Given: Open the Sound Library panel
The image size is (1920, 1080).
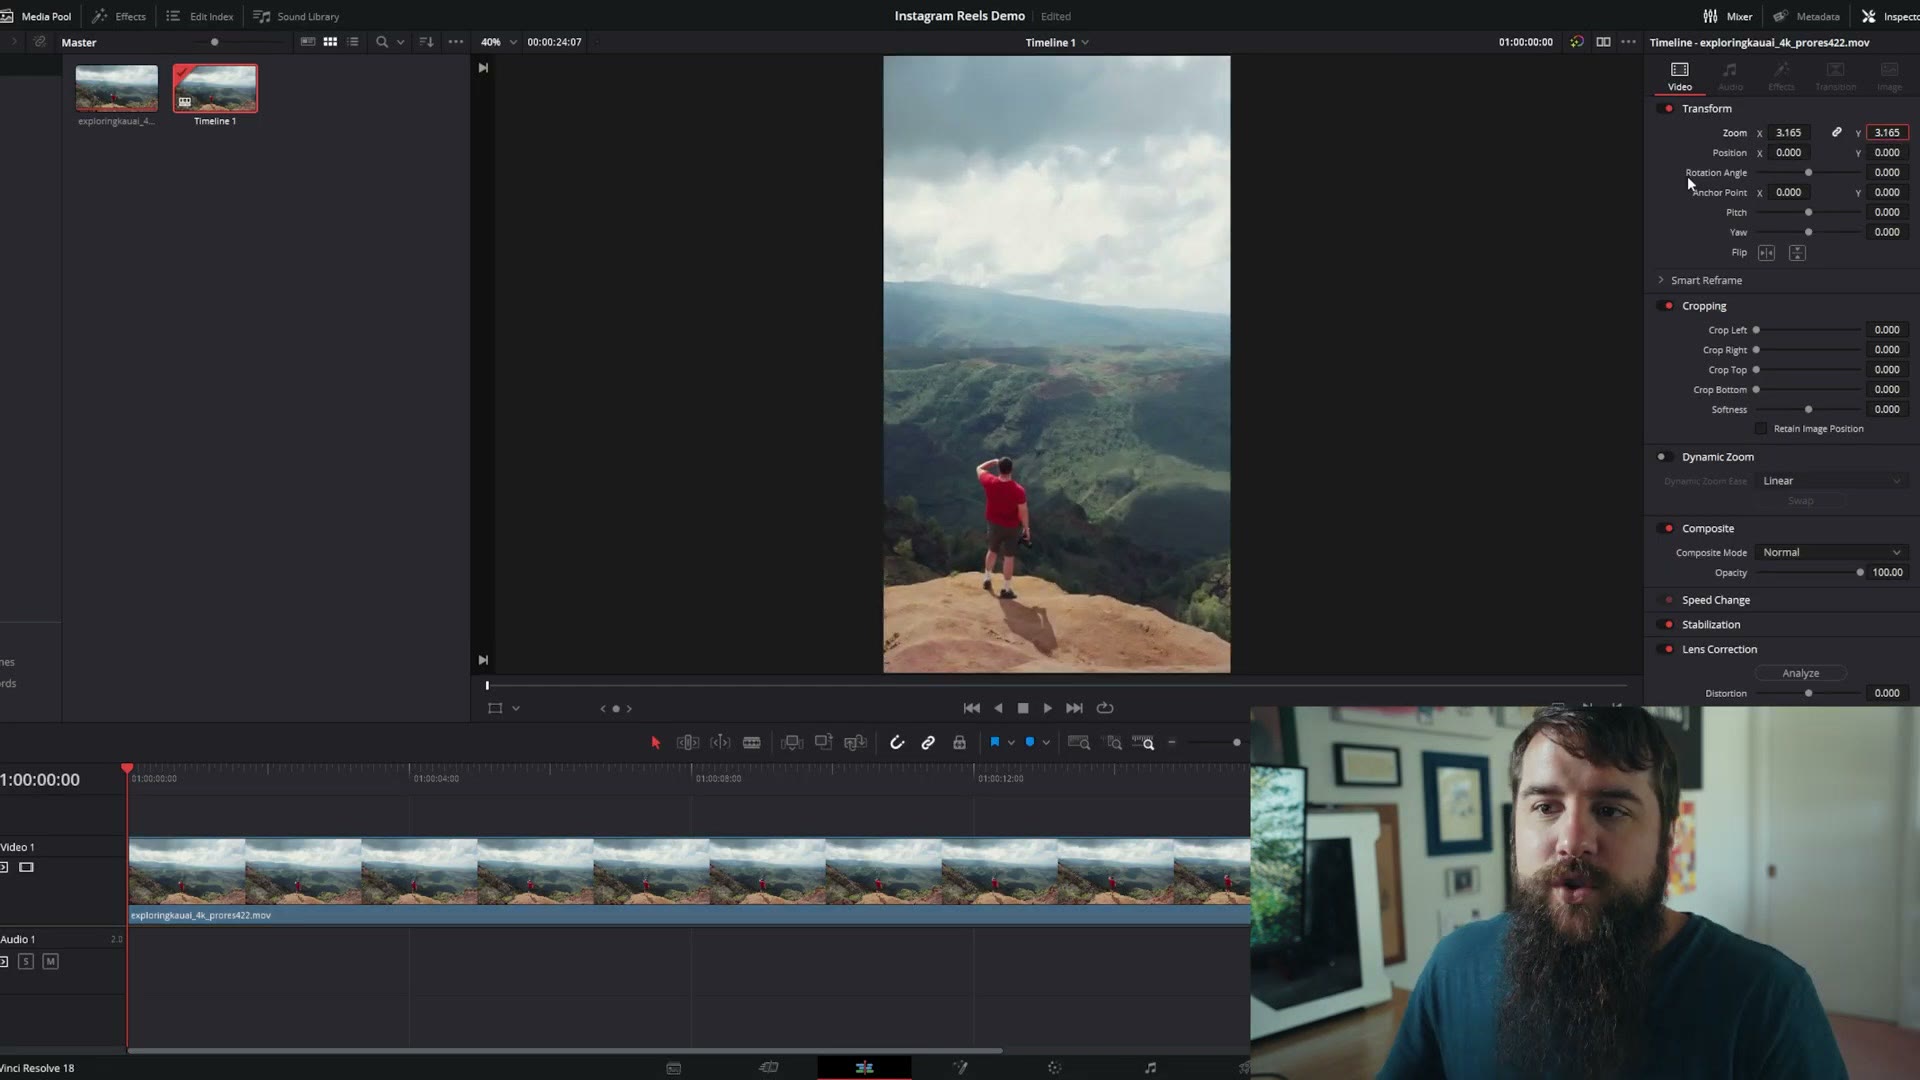Looking at the screenshot, I should (x=297, y=16).
